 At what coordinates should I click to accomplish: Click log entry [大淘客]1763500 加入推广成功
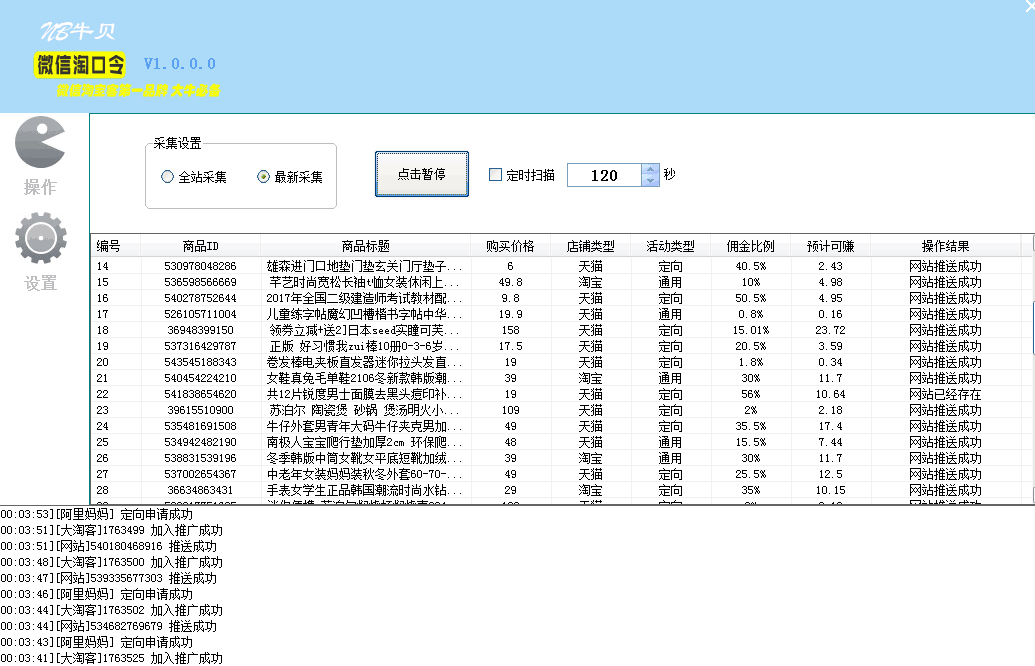tap(112, 562)
